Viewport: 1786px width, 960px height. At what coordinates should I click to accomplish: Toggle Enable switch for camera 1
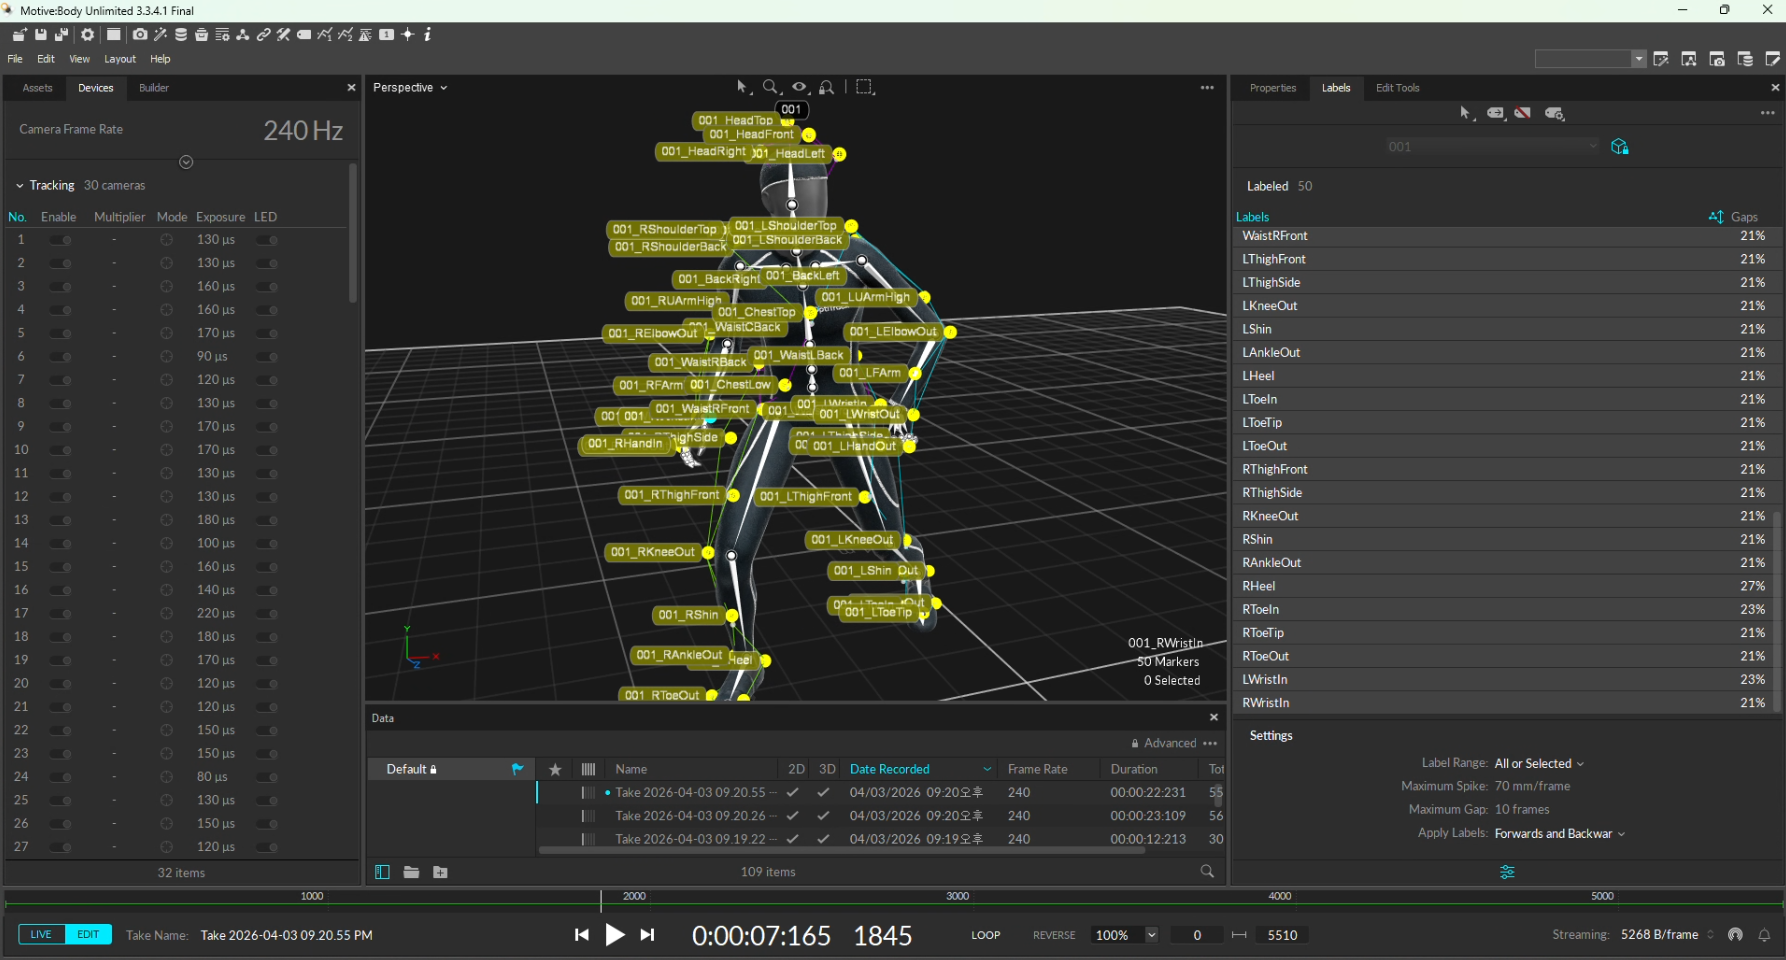click(61, 240)
